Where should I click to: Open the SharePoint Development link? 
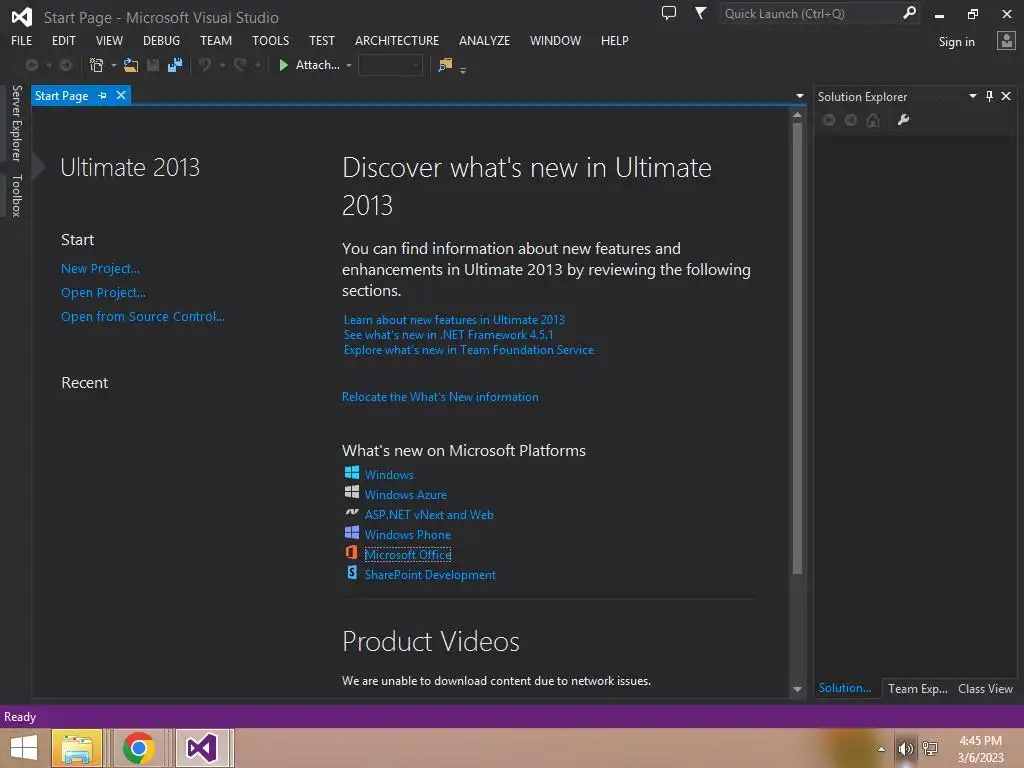point(430,575)
